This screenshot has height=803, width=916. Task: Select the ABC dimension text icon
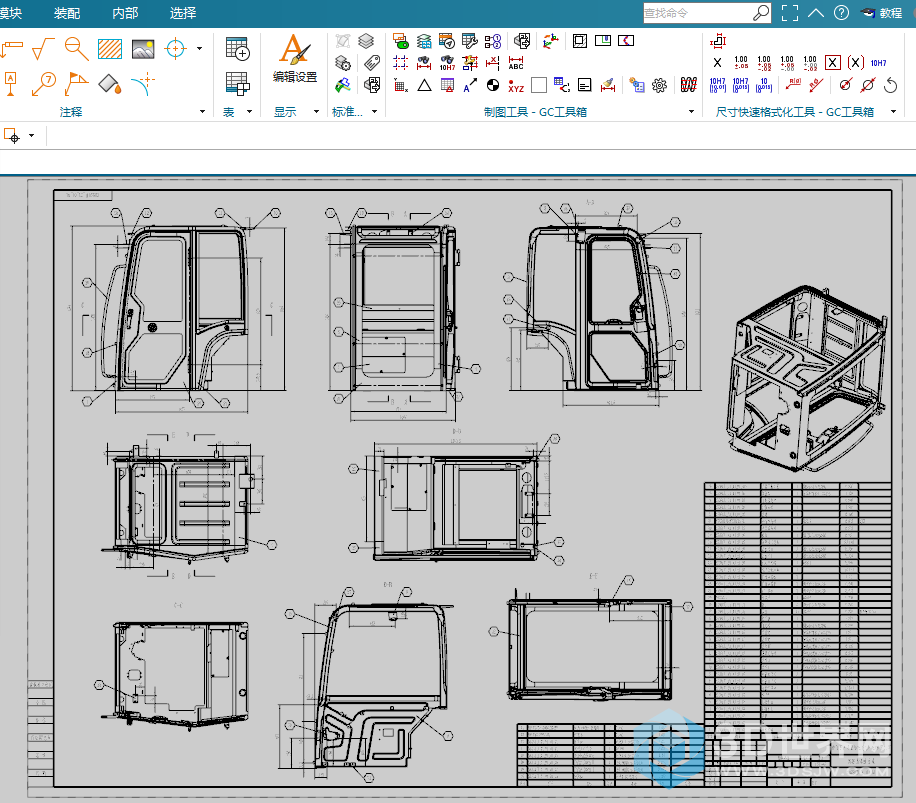click(516, 62)
